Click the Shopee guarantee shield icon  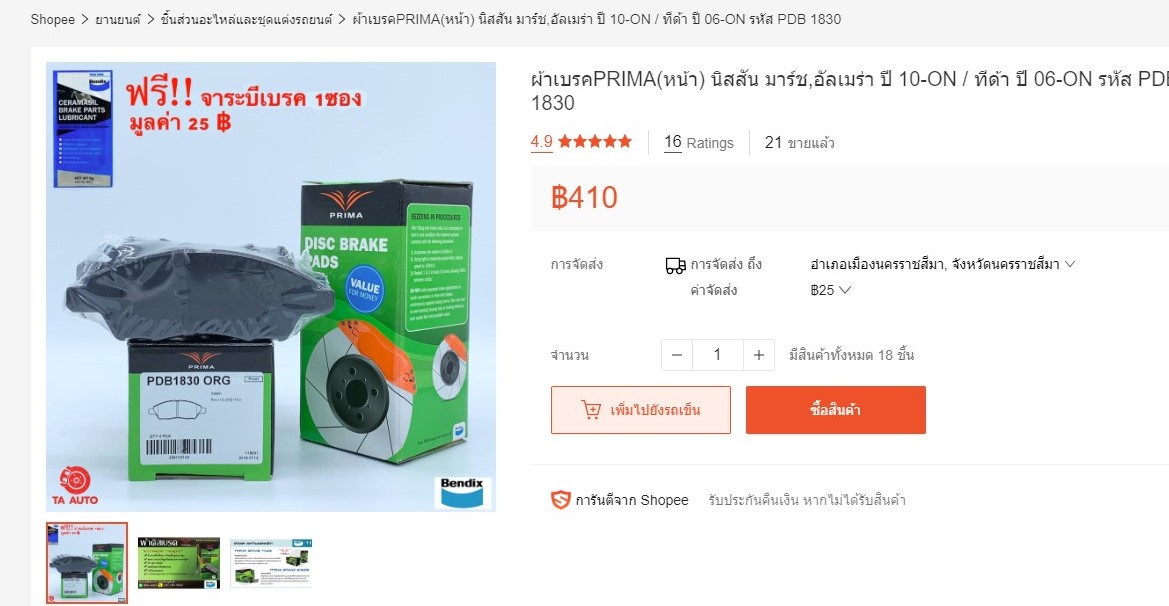point(561,500)
